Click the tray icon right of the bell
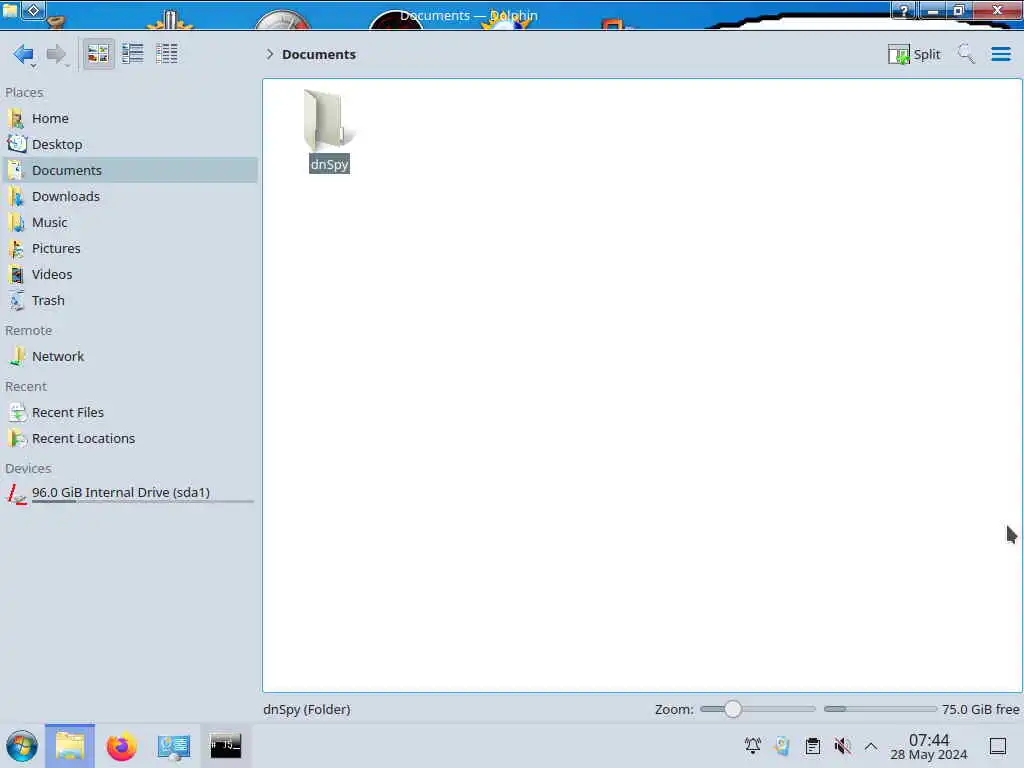 (782, 745)
